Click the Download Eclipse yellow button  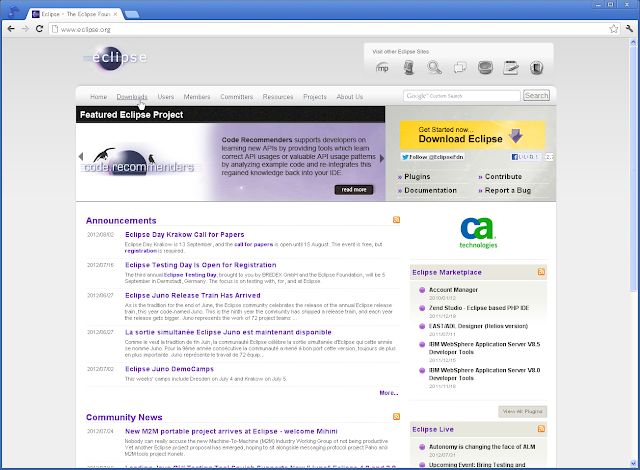(x=472, y=135)
